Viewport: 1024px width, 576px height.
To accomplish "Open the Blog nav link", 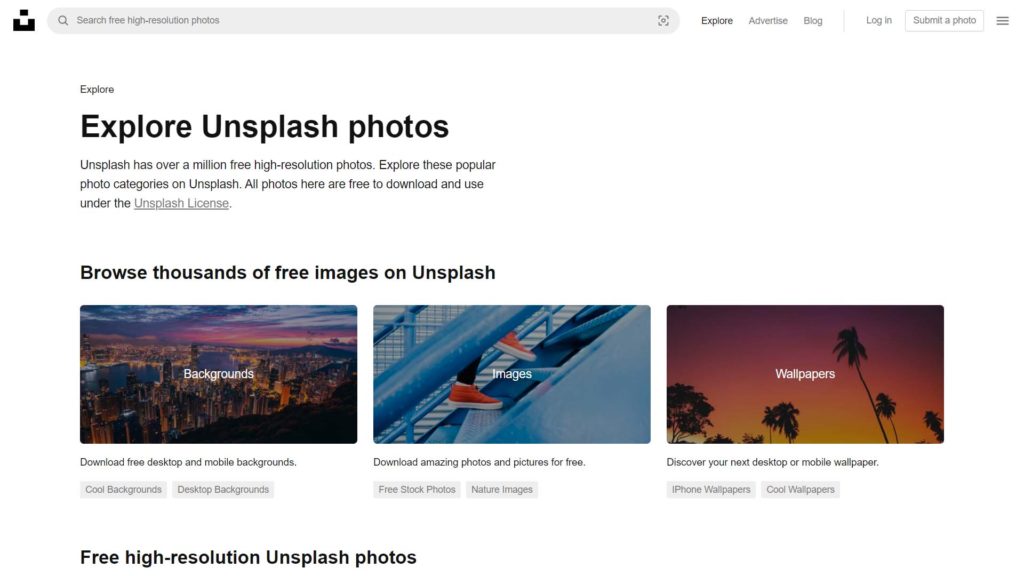I will point(812,21).
